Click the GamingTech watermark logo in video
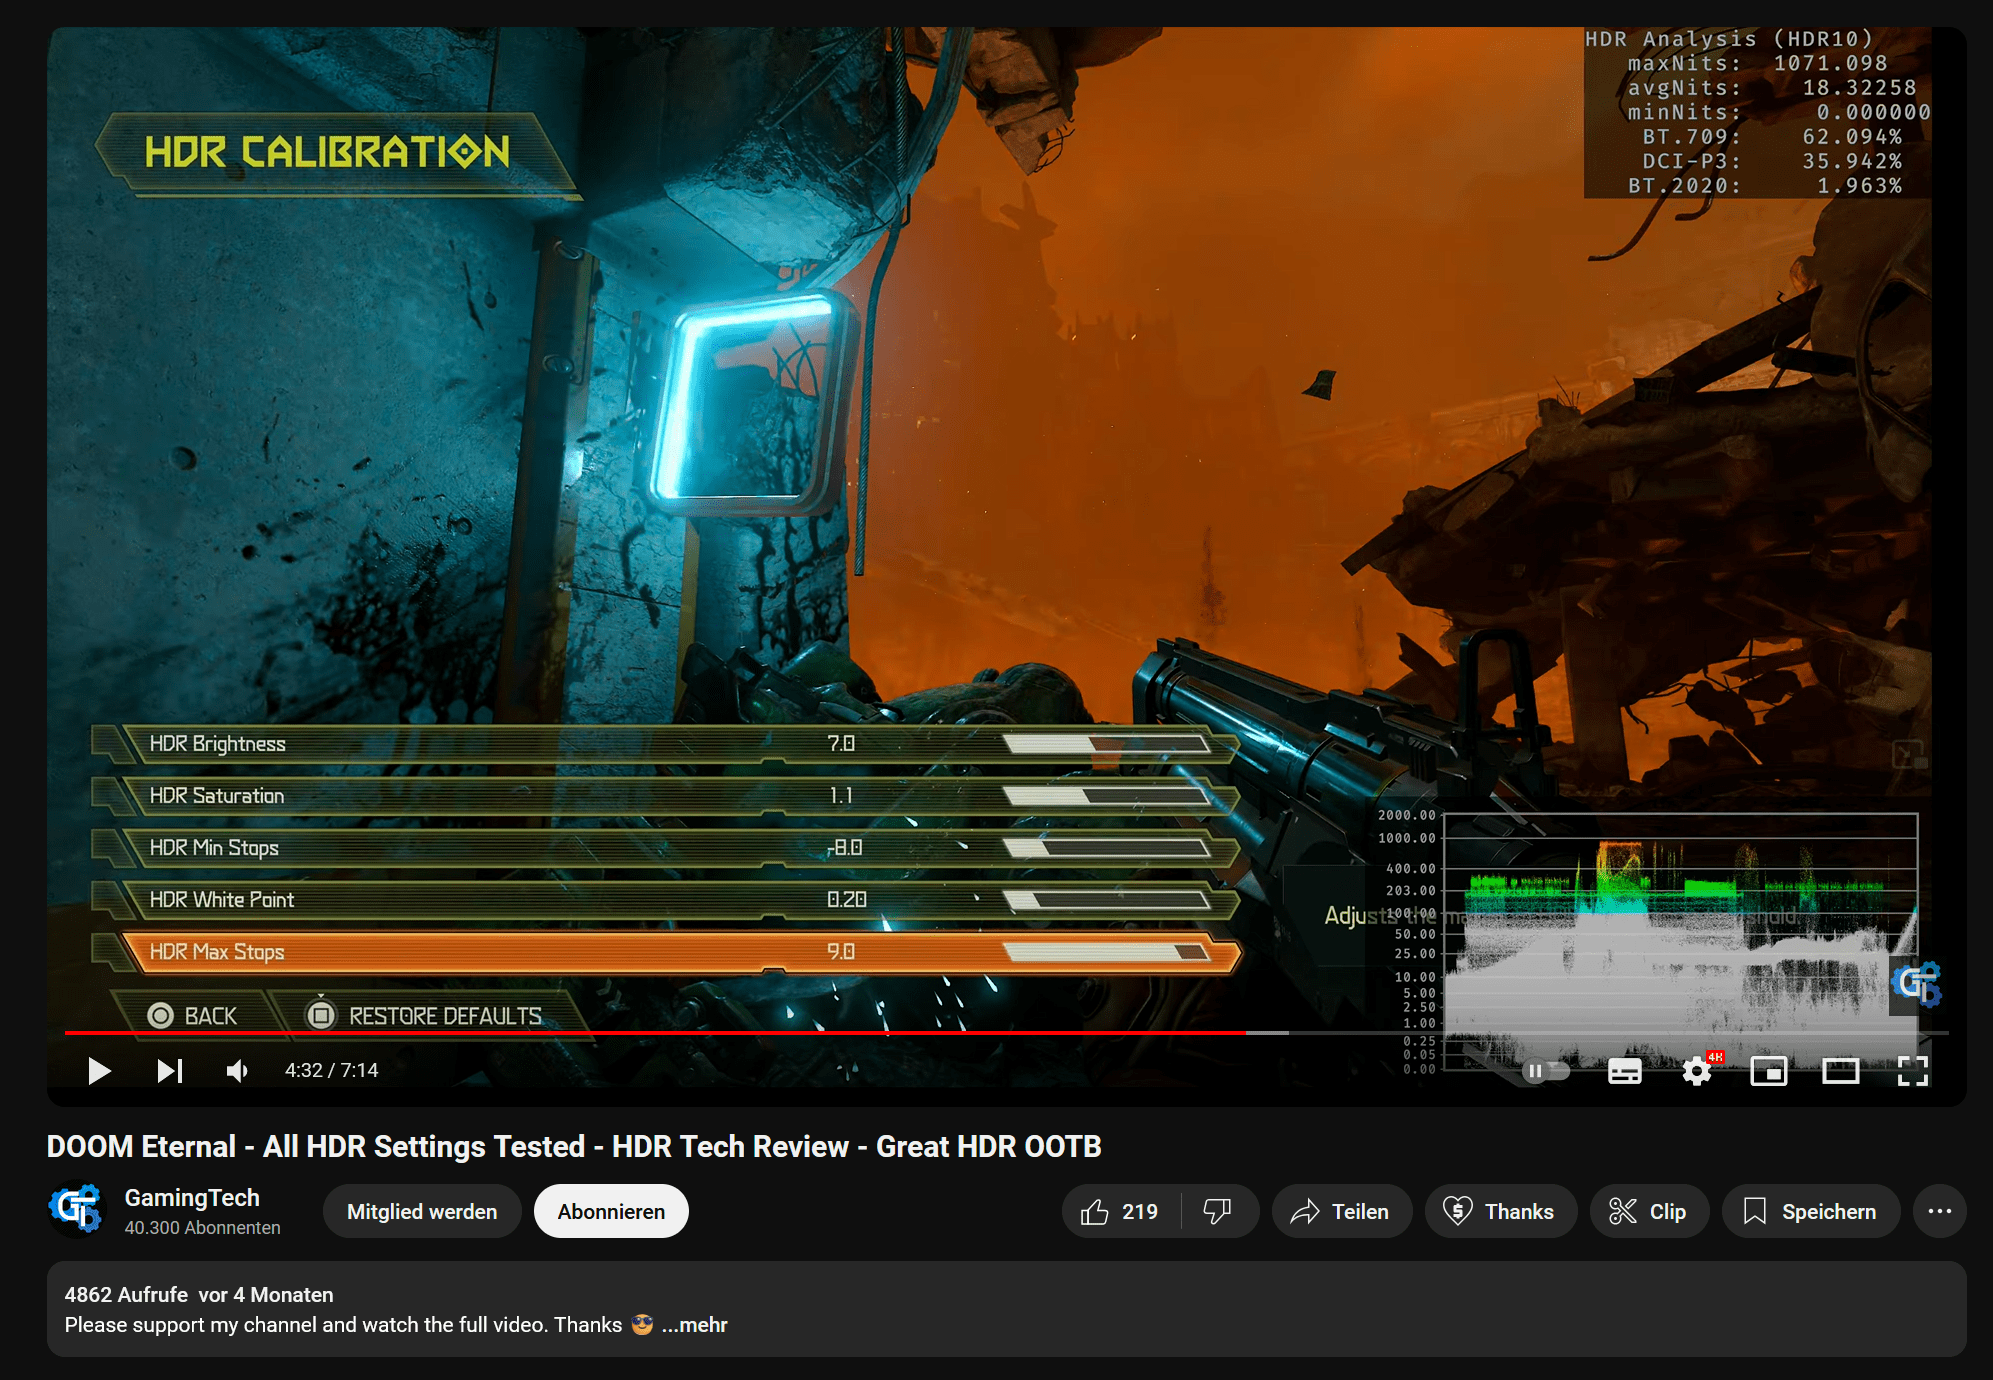The width and height of the screenshot is (1993, 1380). [x=1916, y=984]
